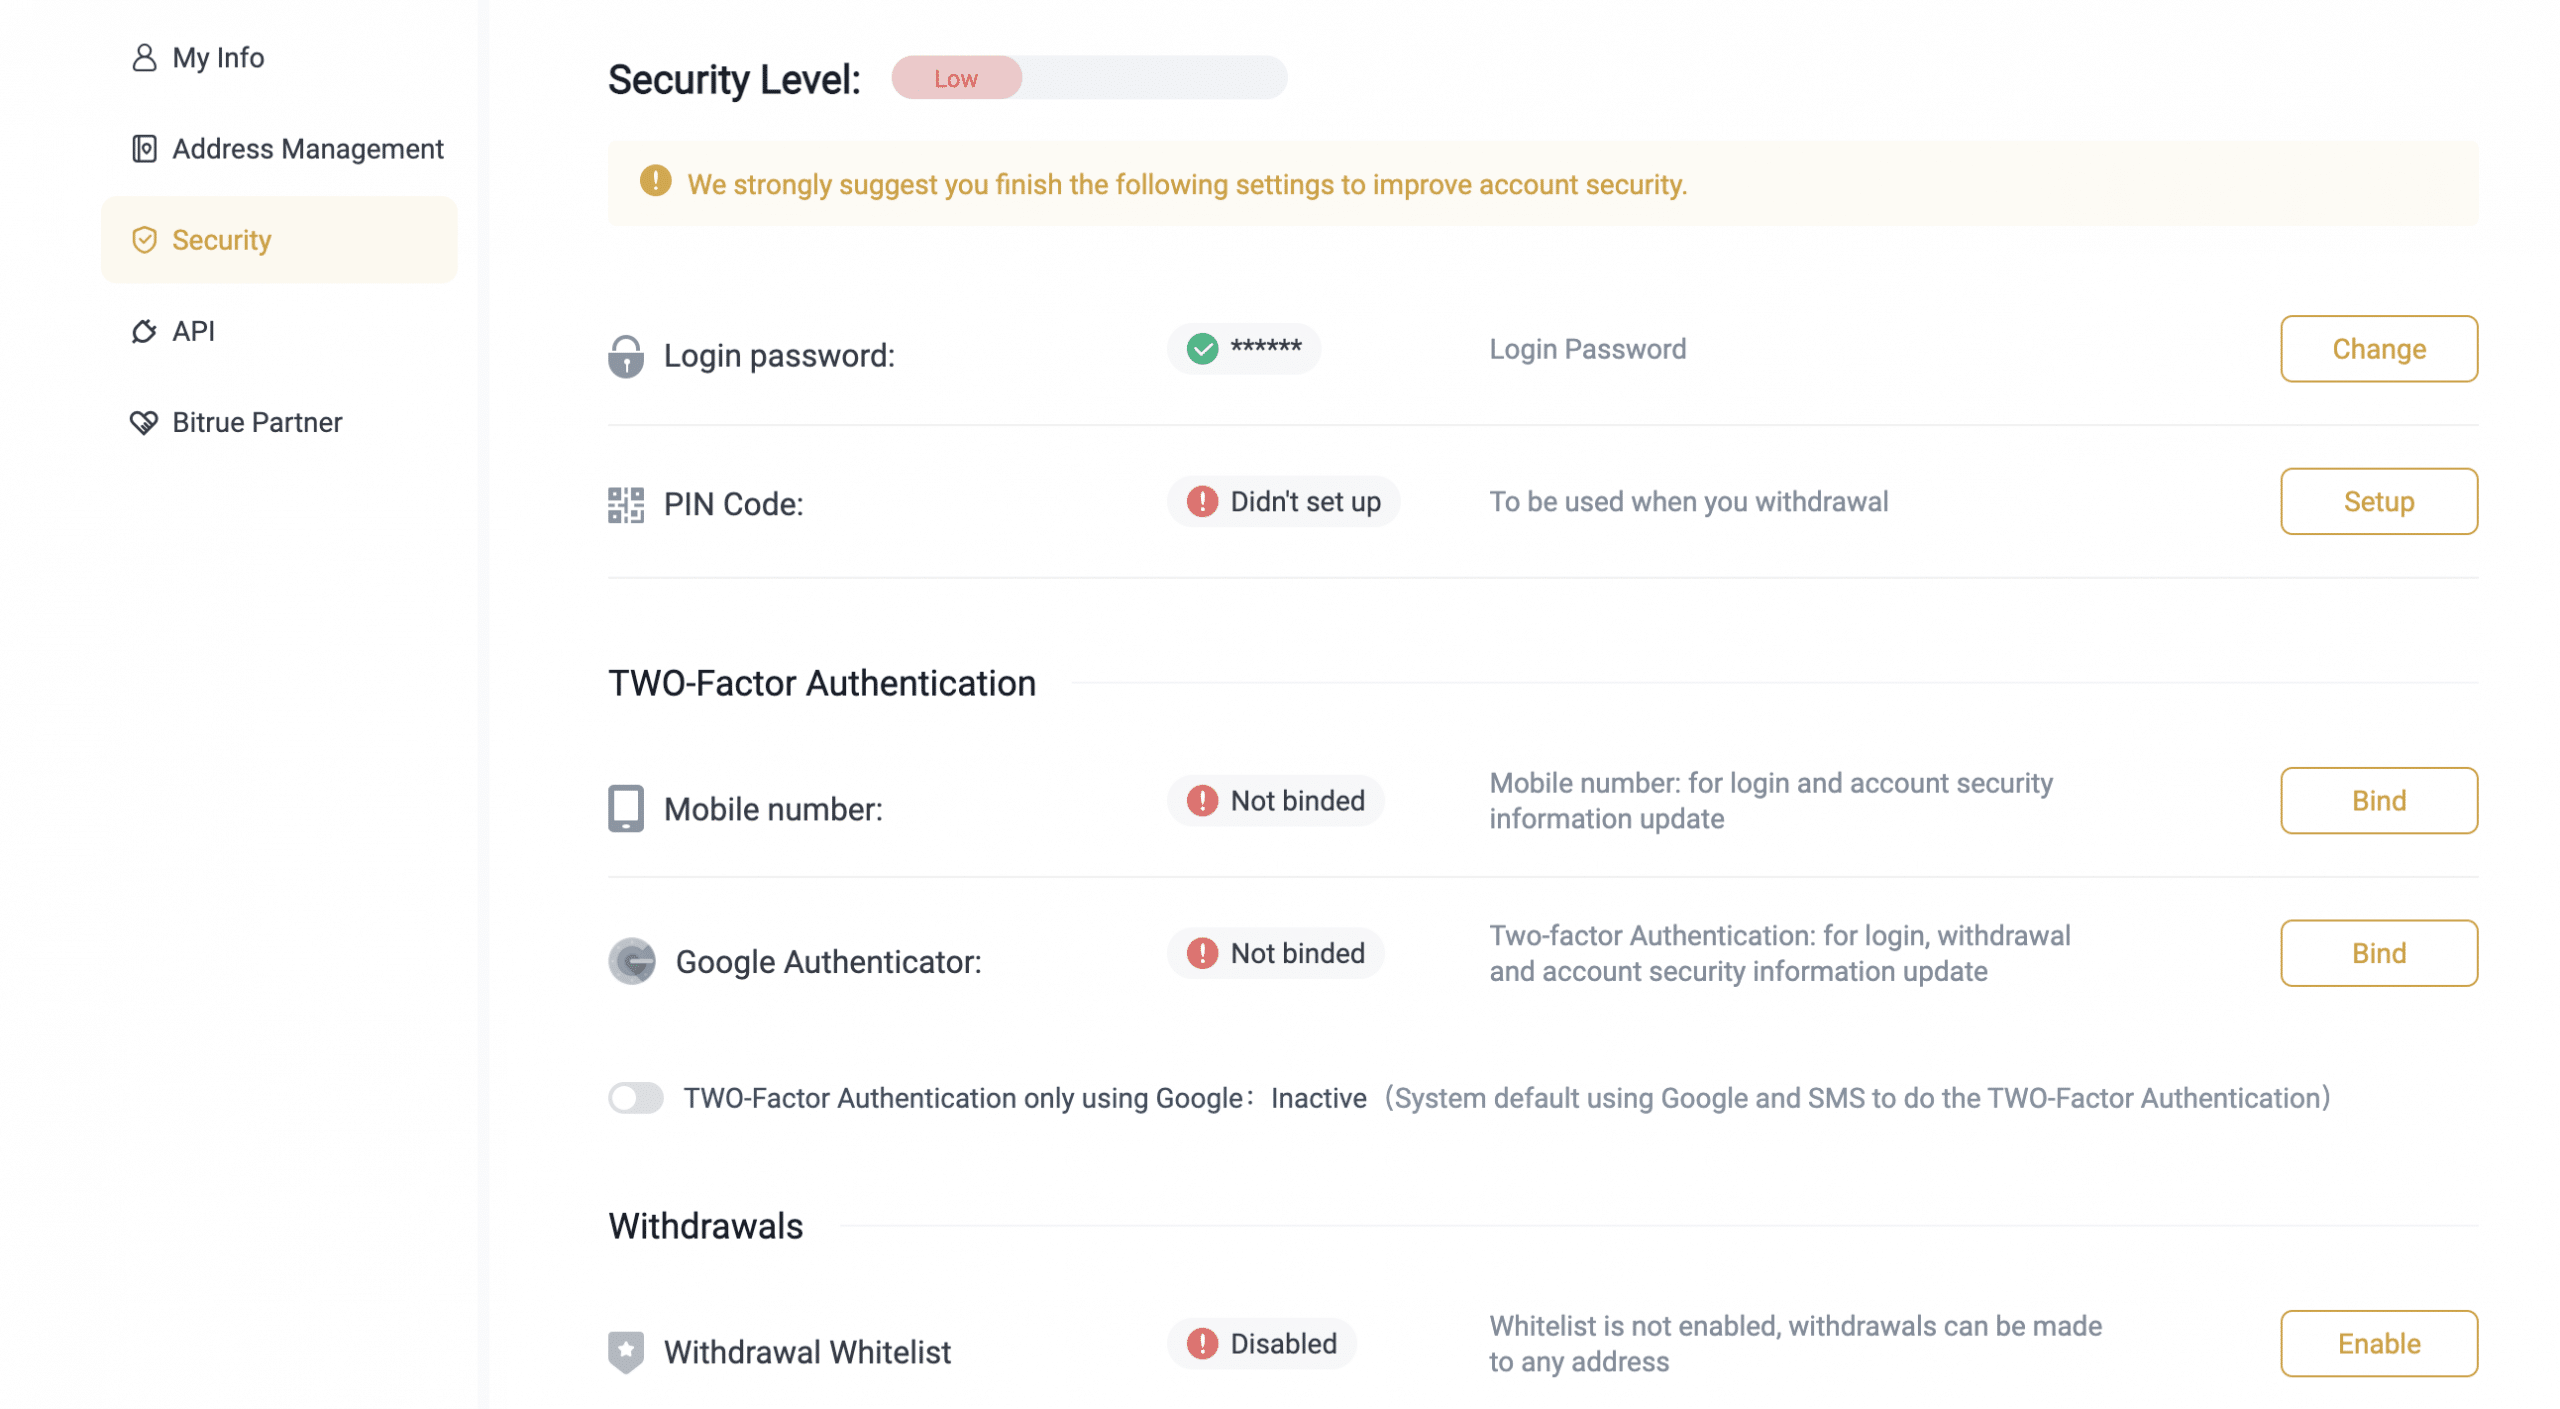Click the Withdrawal Whitelist shield icon

[626, 1352]
